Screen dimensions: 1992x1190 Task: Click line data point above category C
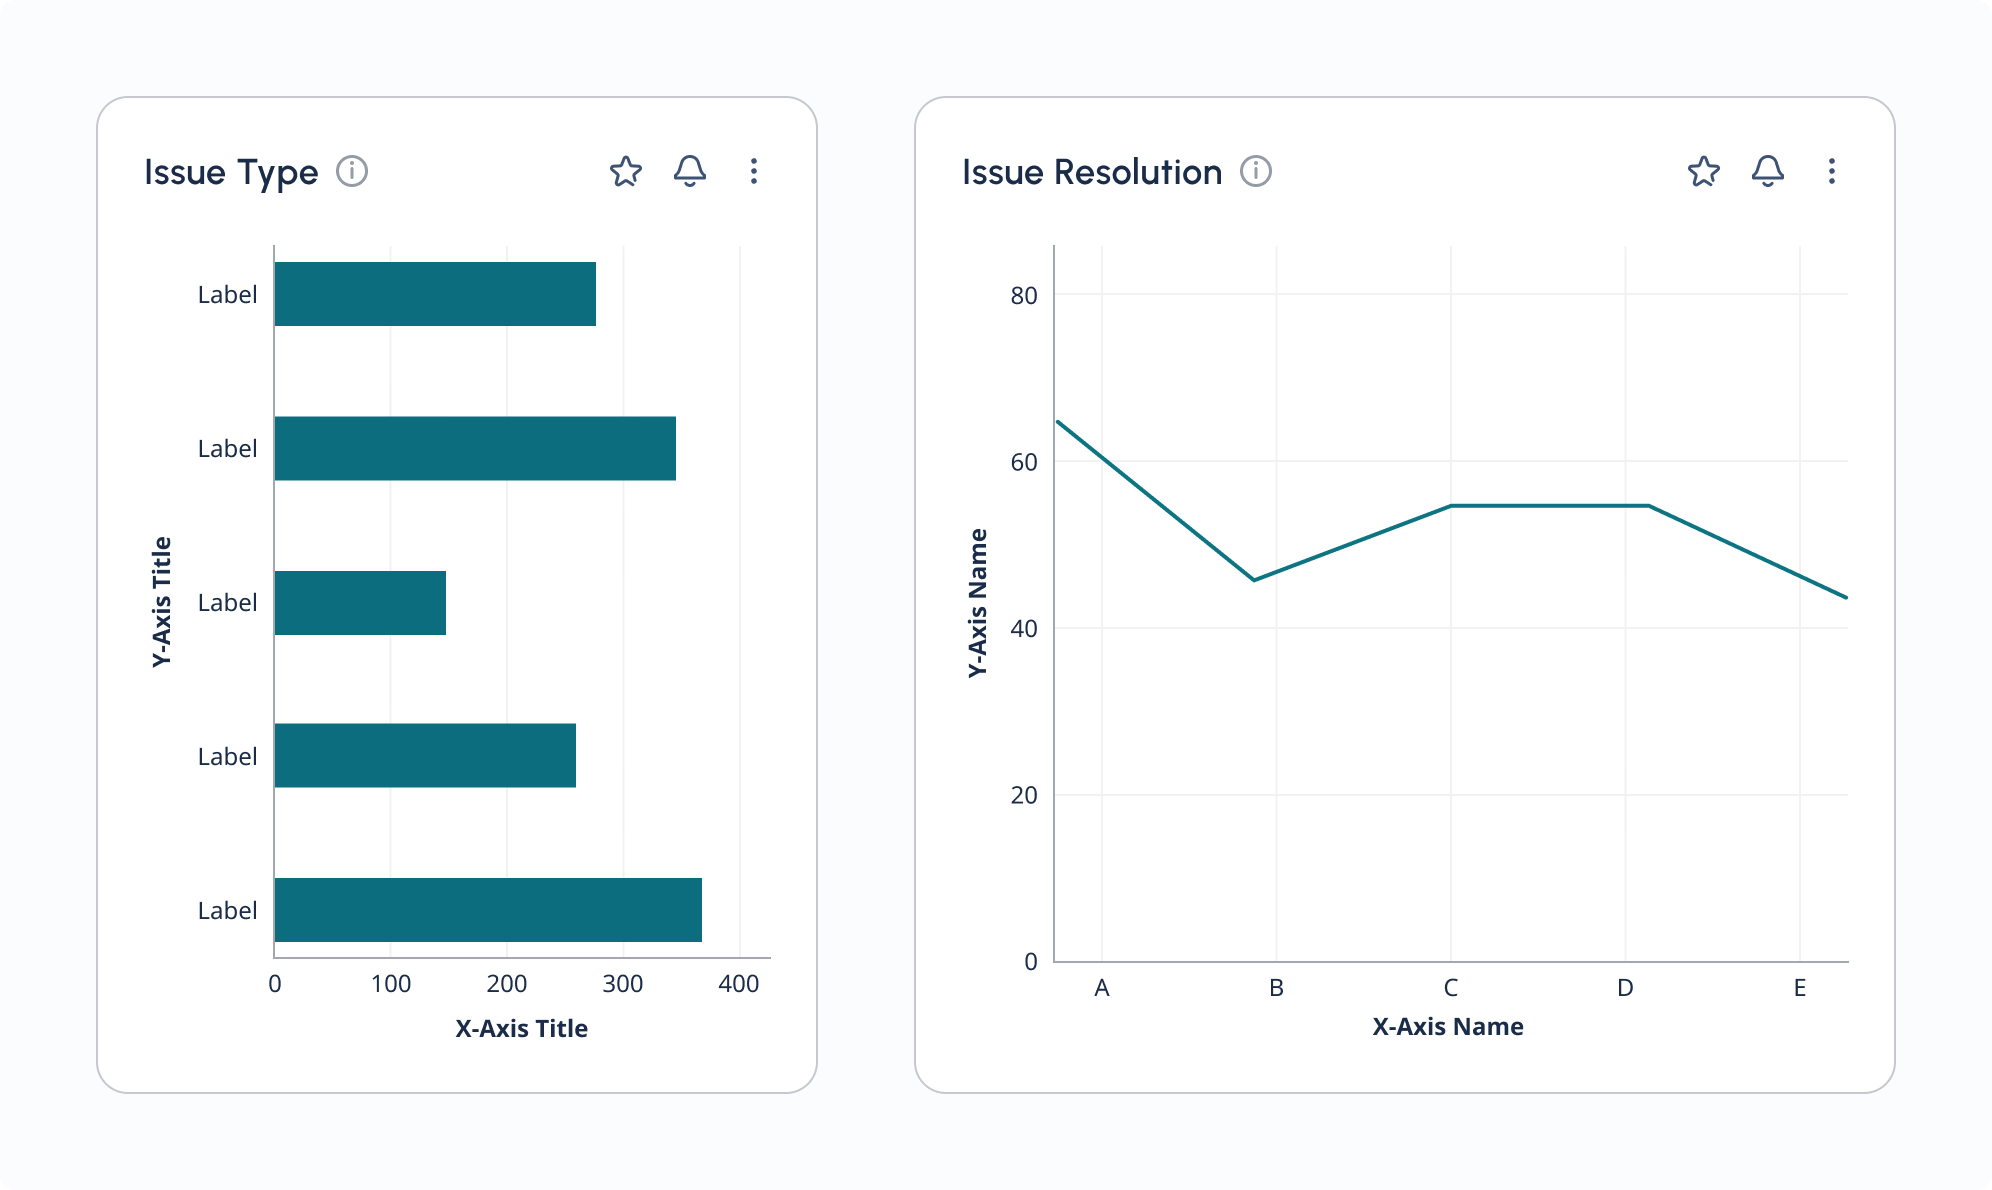pyautogui.click(x=1451, y=506)
